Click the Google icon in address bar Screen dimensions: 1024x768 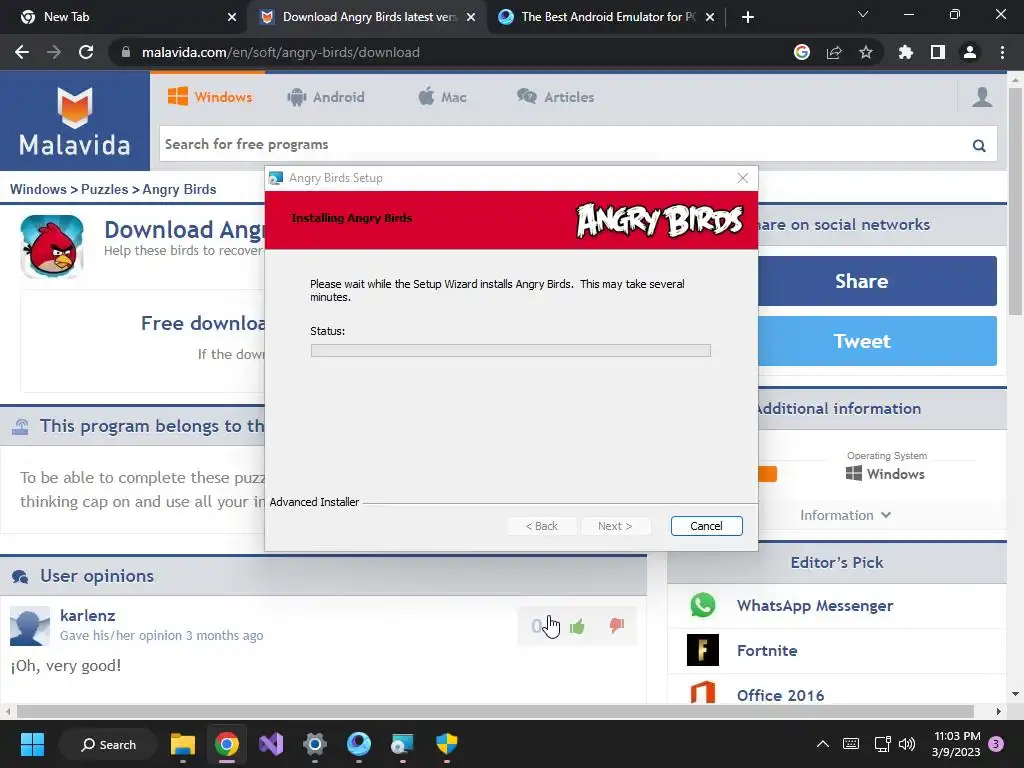pyautogui.click(x=802, y=52)
